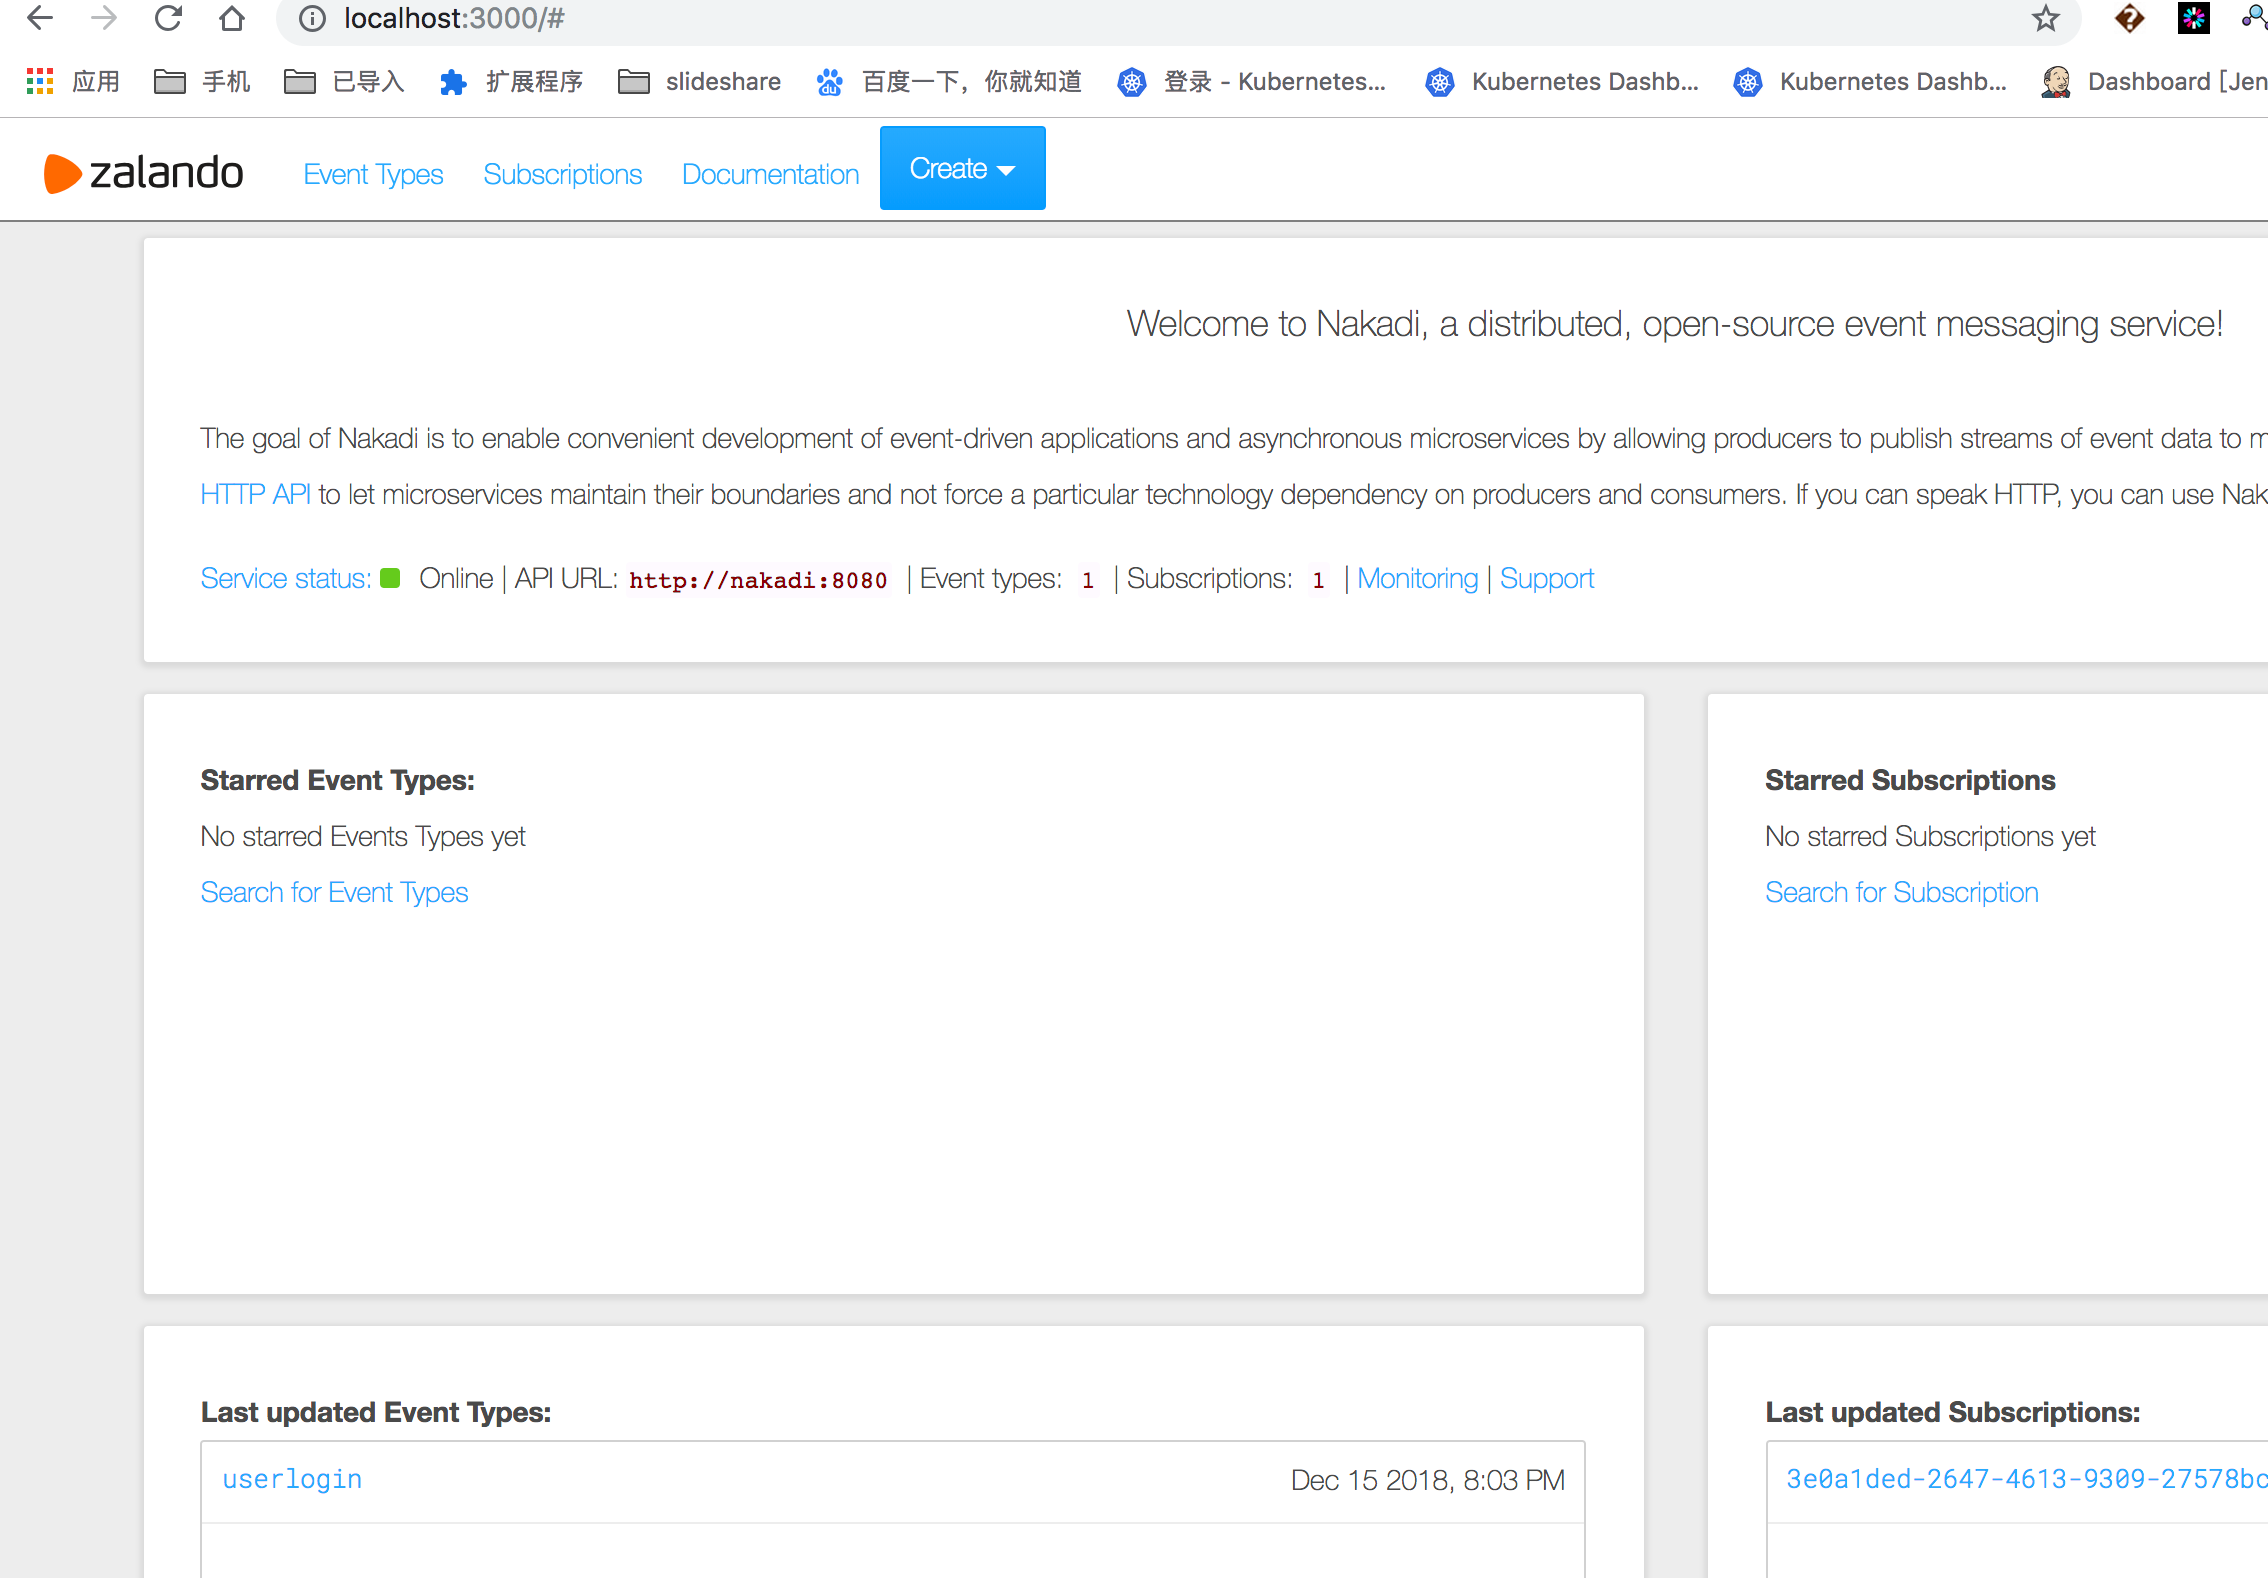2268x1578 pixels.
Task: Click Search for Event Types link
Action: 334,892
